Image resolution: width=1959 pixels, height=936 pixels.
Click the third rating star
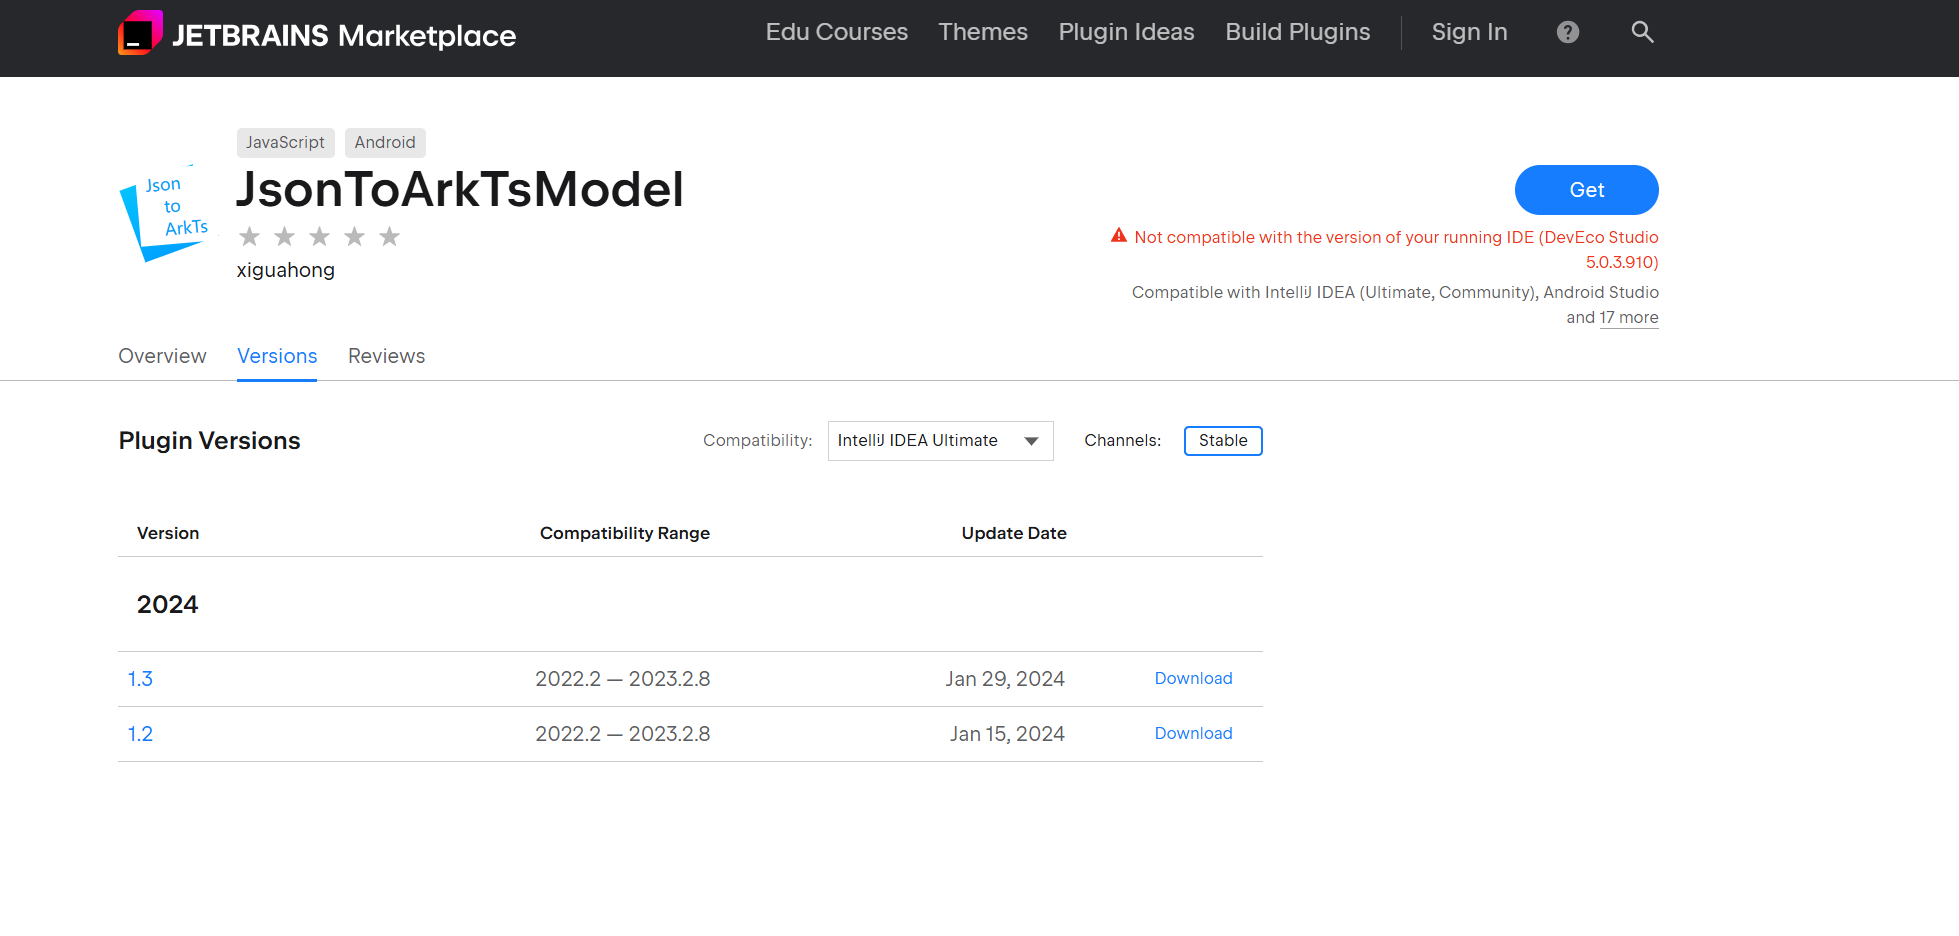click(320, 237)
